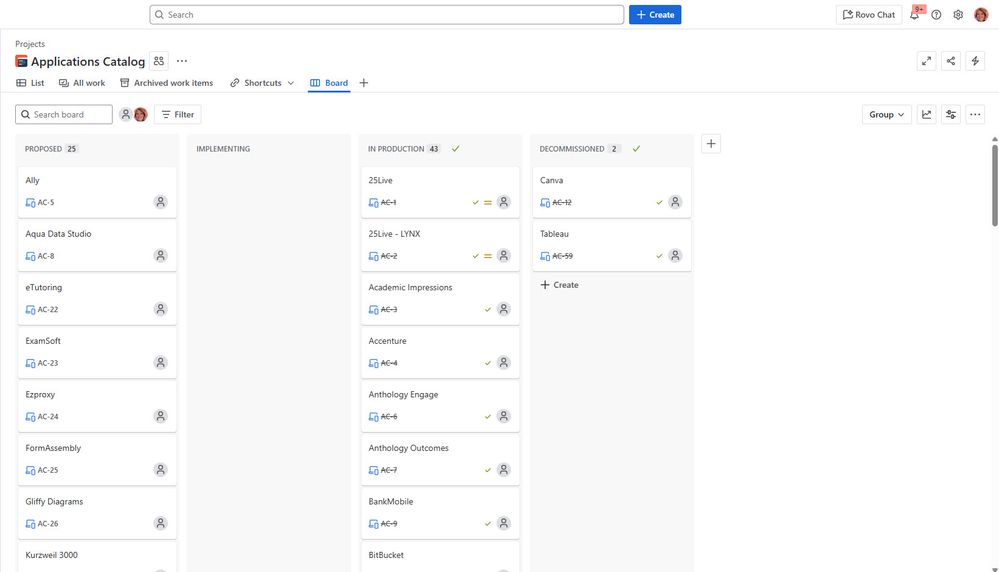999x572 pixels.
Task: Click the assignee icon on the Accenture card
Action: click(x=503, y=362)
